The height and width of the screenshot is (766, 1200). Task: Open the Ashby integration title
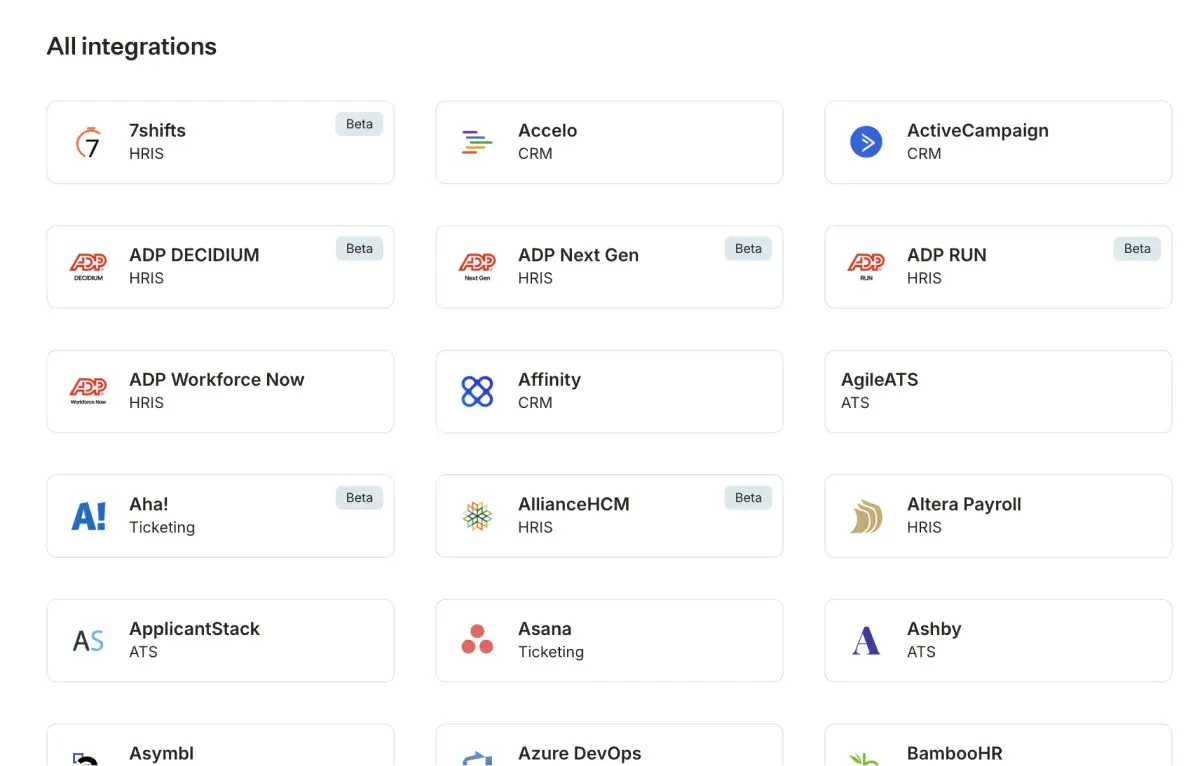click(934, 629)
